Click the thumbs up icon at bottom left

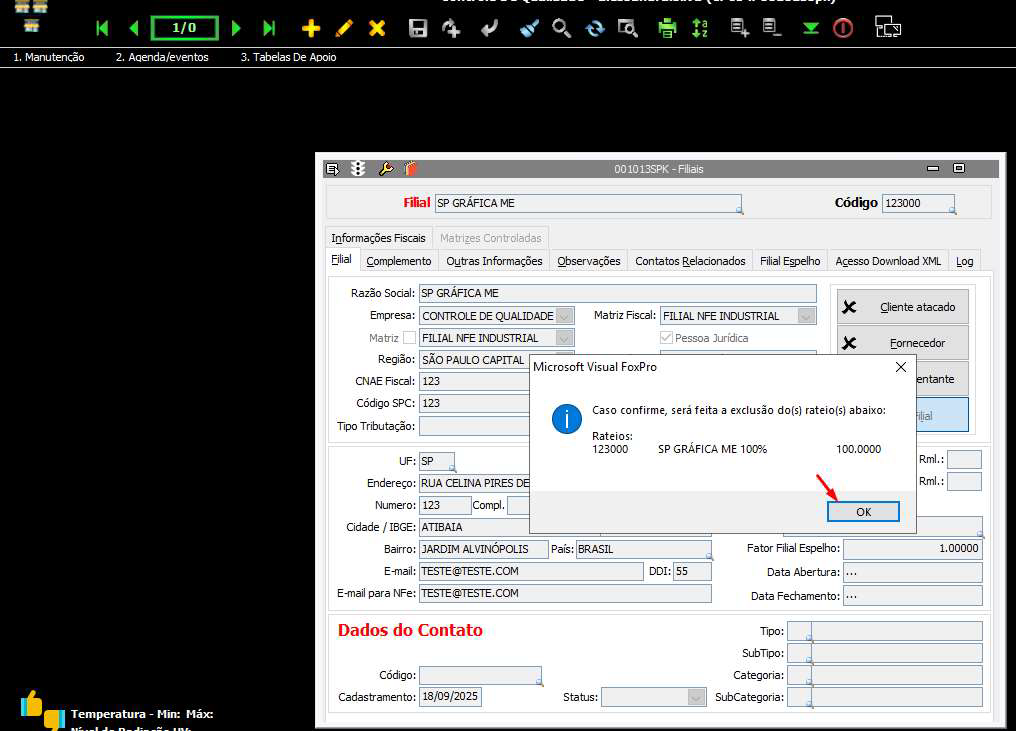click(31, 703)
